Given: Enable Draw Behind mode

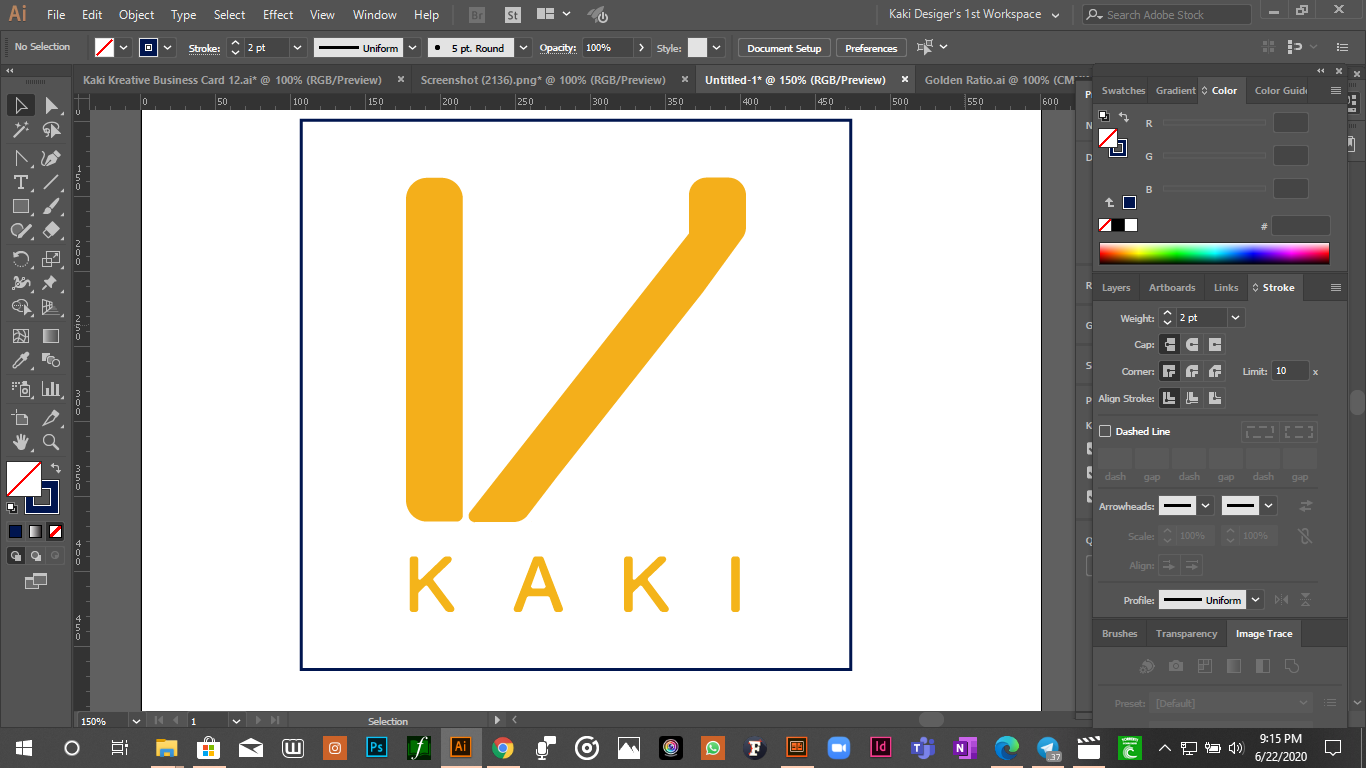Looking at the screenshot, I should [36, 555].
